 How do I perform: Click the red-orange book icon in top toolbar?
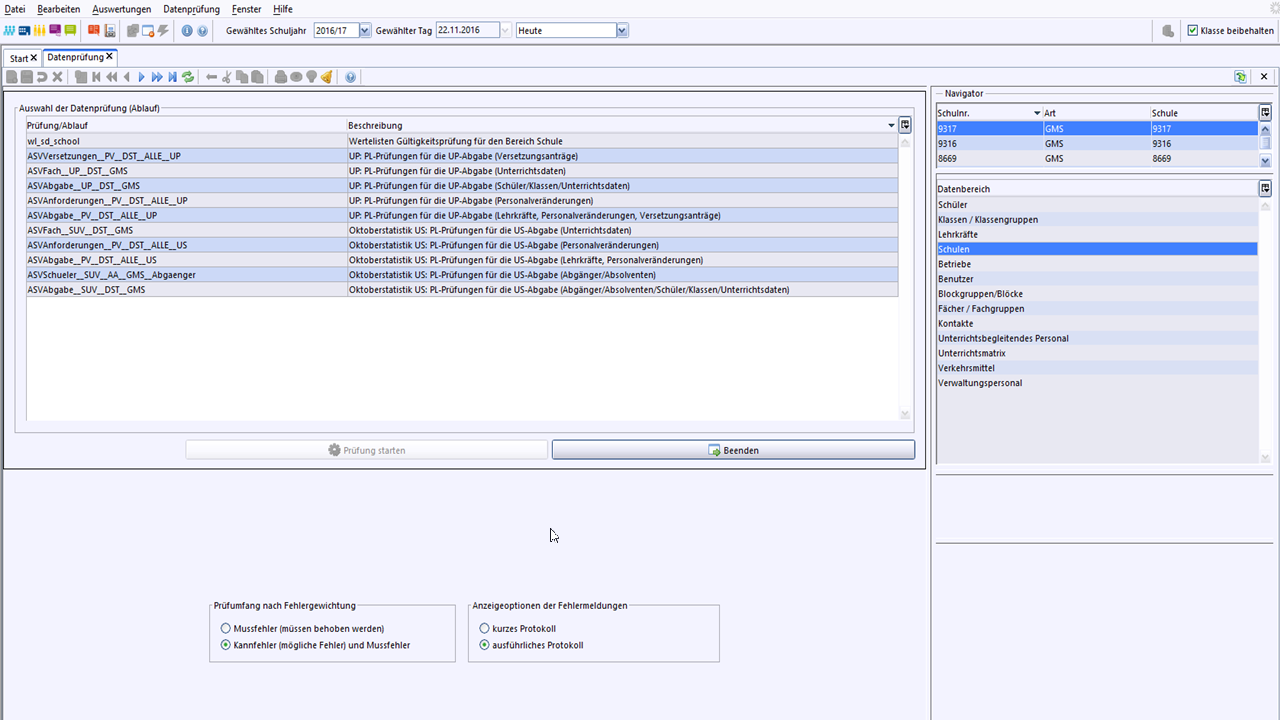94,31
